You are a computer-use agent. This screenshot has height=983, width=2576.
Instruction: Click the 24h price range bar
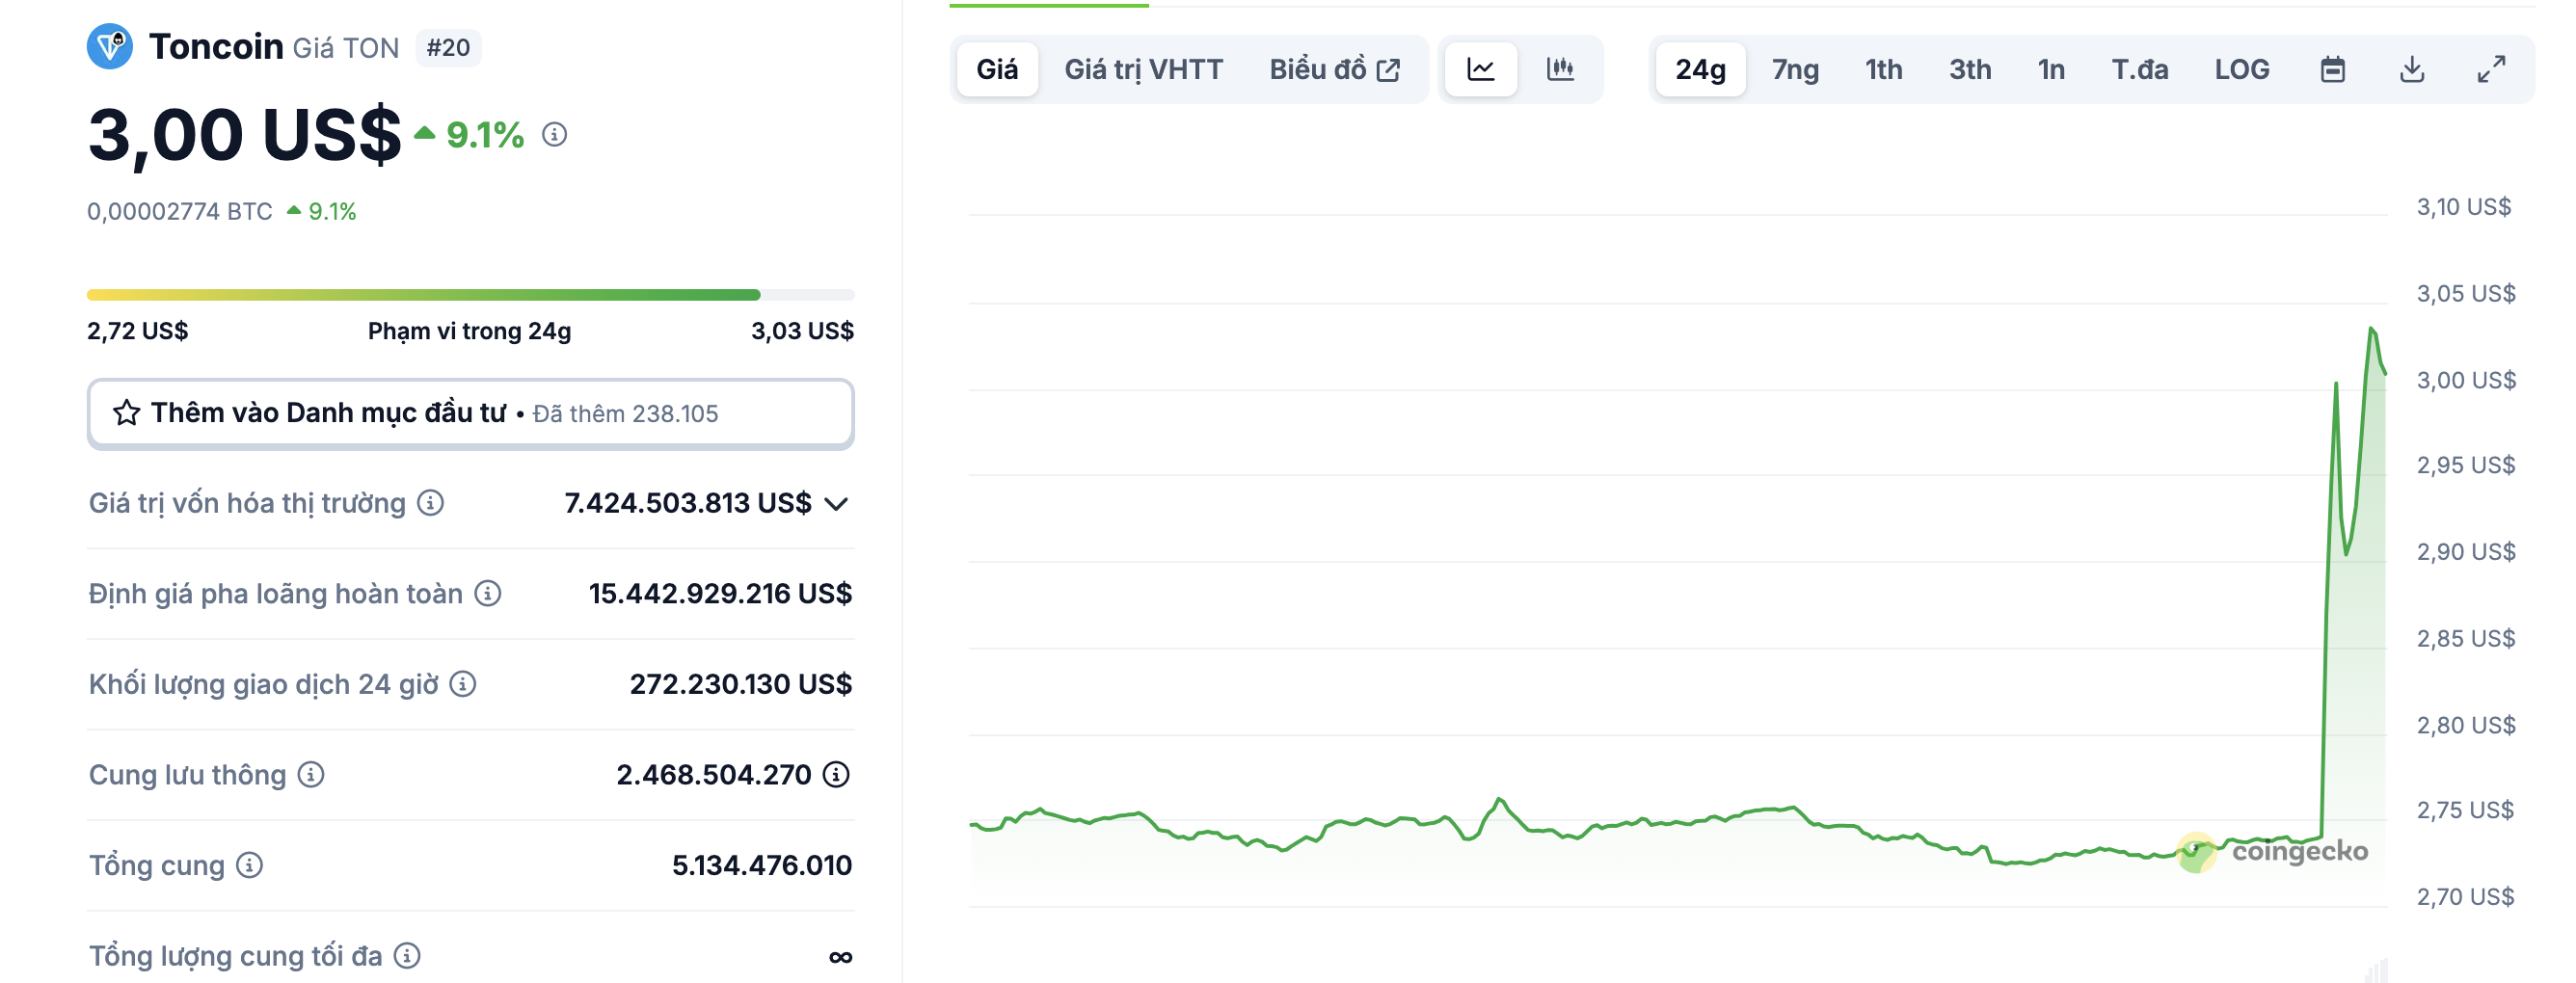(x=470, y=295)
